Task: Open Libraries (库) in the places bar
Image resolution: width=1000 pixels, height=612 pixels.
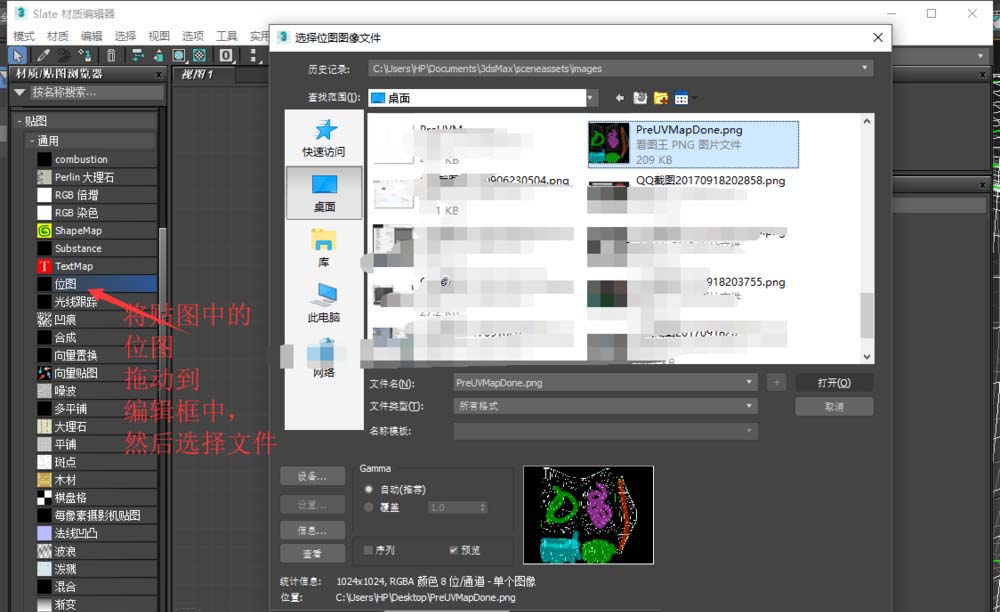Action: pyautogui.click(x=324, y=249)
